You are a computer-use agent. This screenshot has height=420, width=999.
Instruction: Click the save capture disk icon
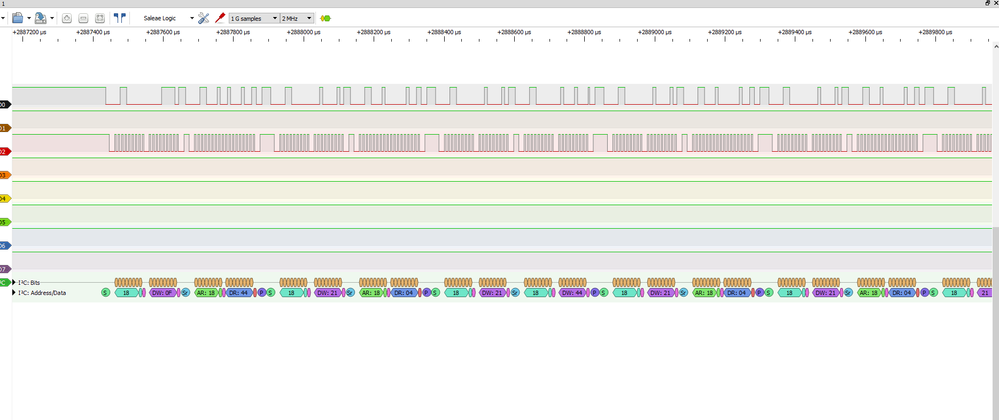click(40, 18)
